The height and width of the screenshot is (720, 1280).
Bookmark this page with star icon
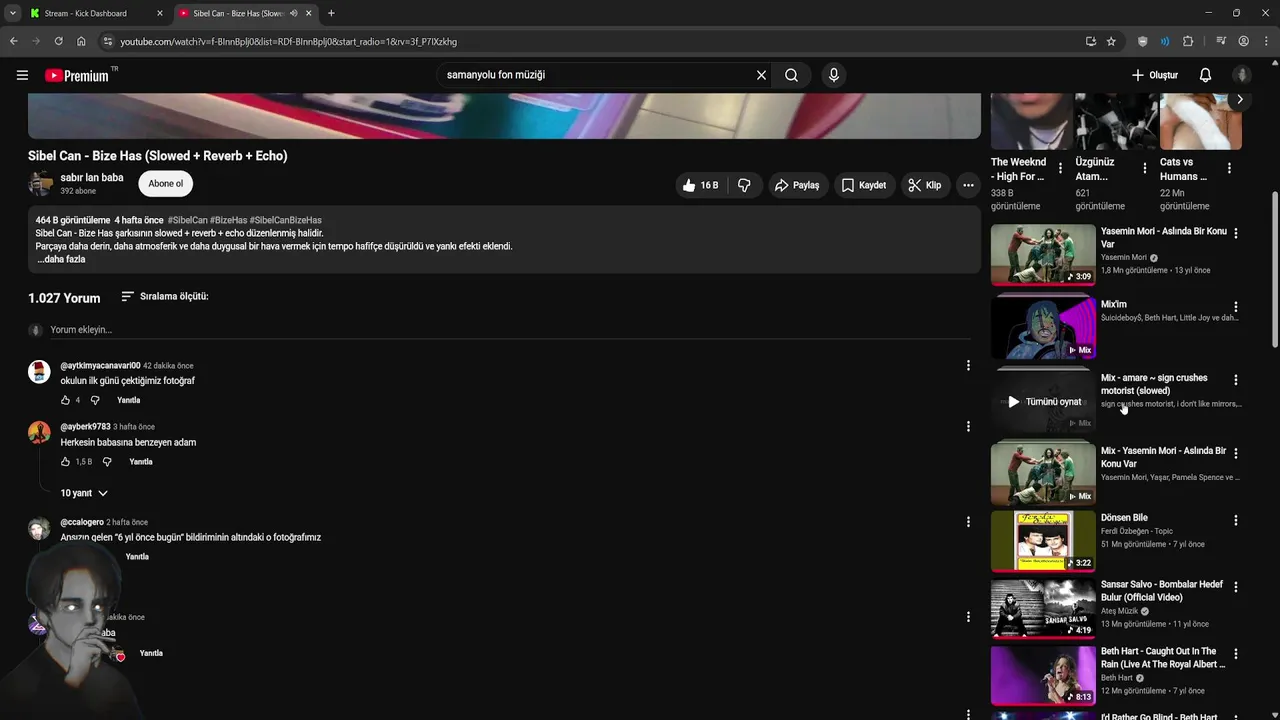(1111, 41)
